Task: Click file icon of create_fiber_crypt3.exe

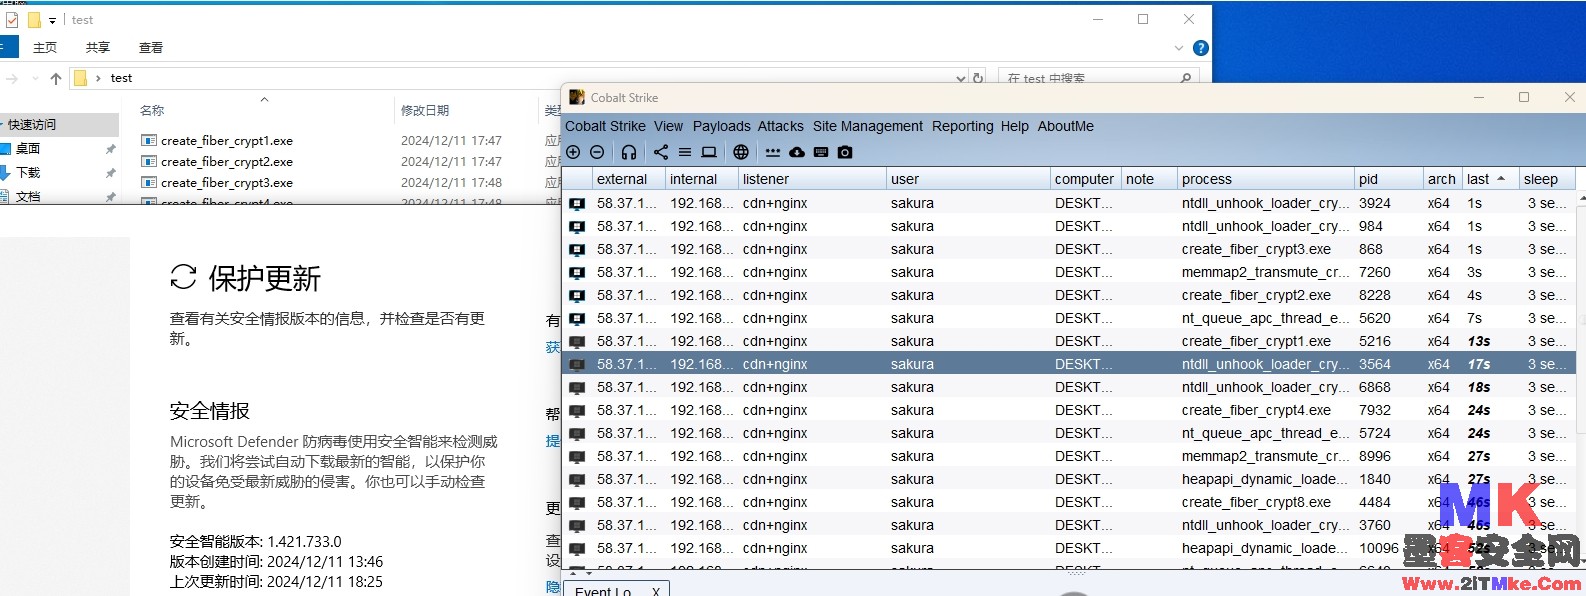Action: [149, 183]
